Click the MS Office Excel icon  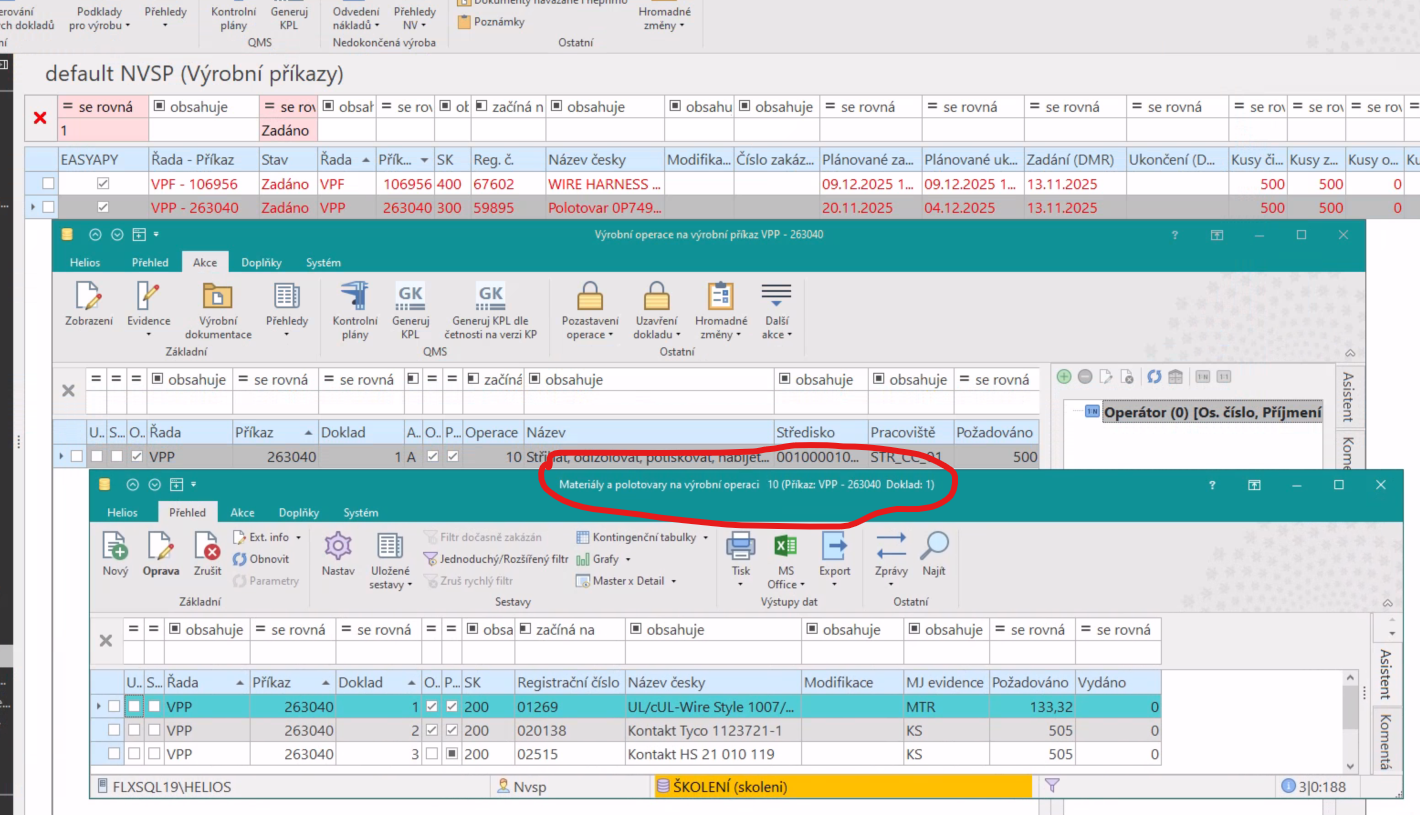[x=785, y=546]
